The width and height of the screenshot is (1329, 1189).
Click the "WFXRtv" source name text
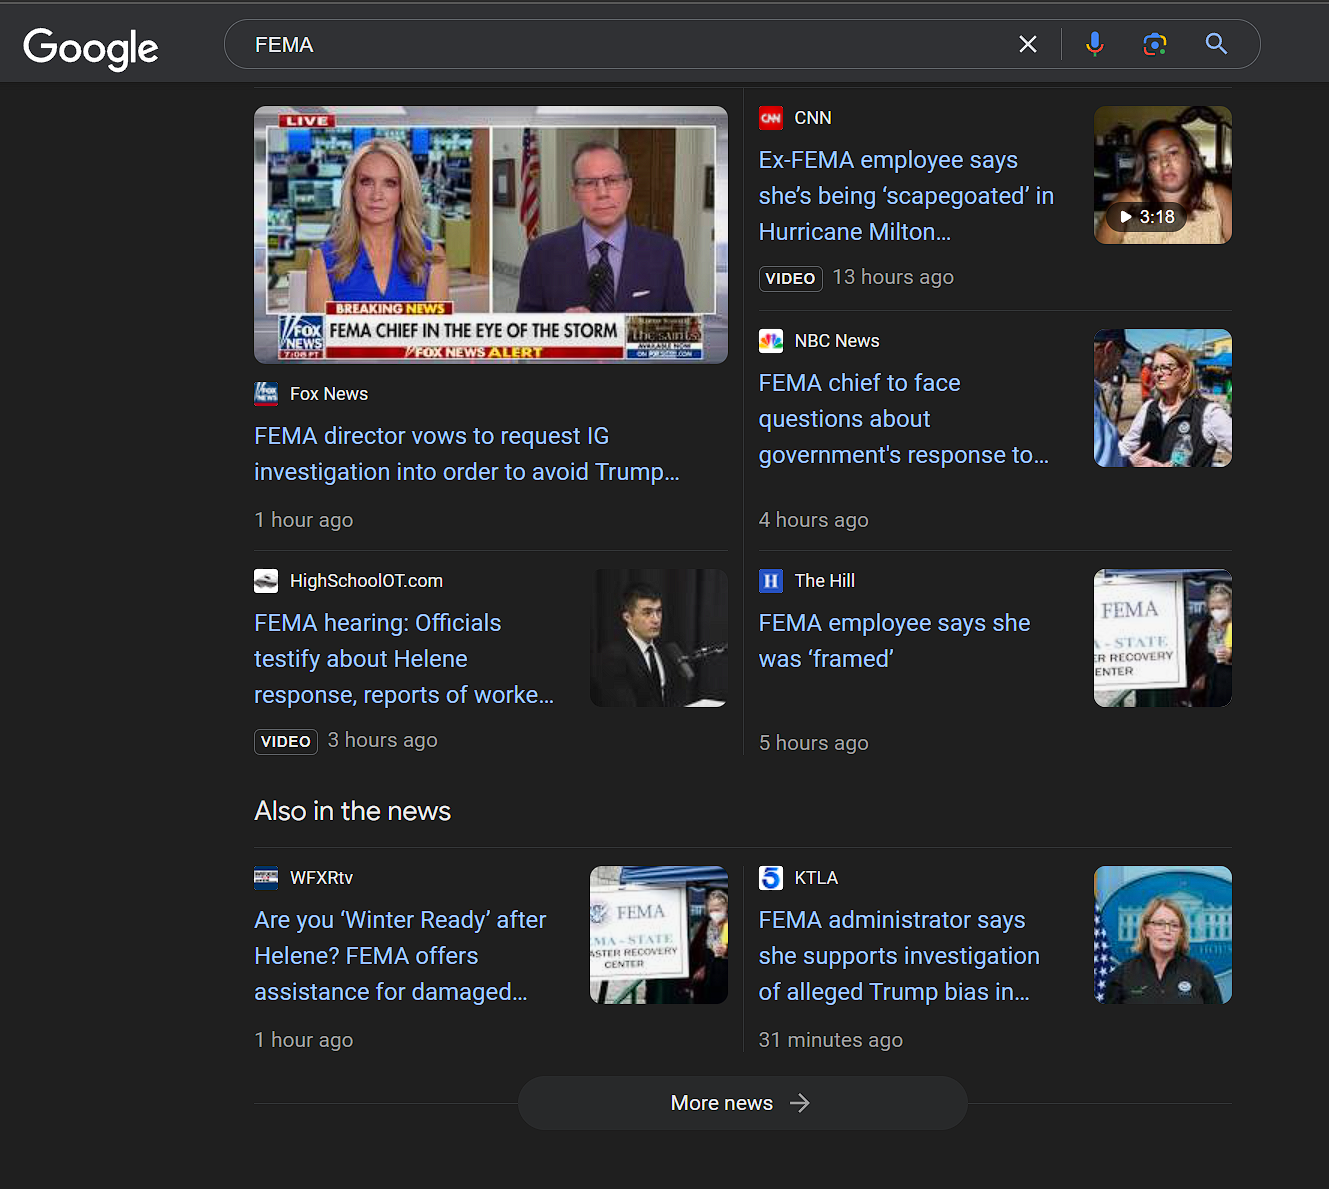(321, 878)
